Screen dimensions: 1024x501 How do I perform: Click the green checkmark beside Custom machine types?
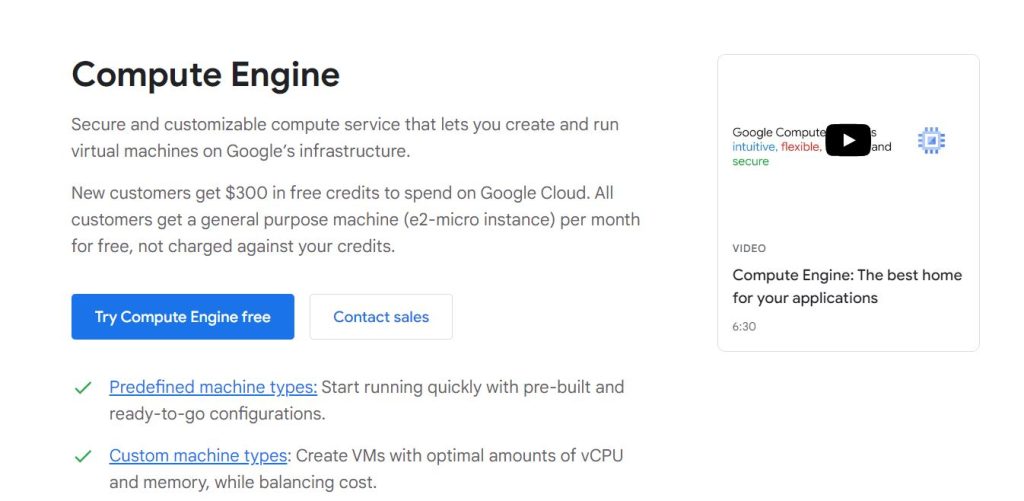click(x=83, y=457)
